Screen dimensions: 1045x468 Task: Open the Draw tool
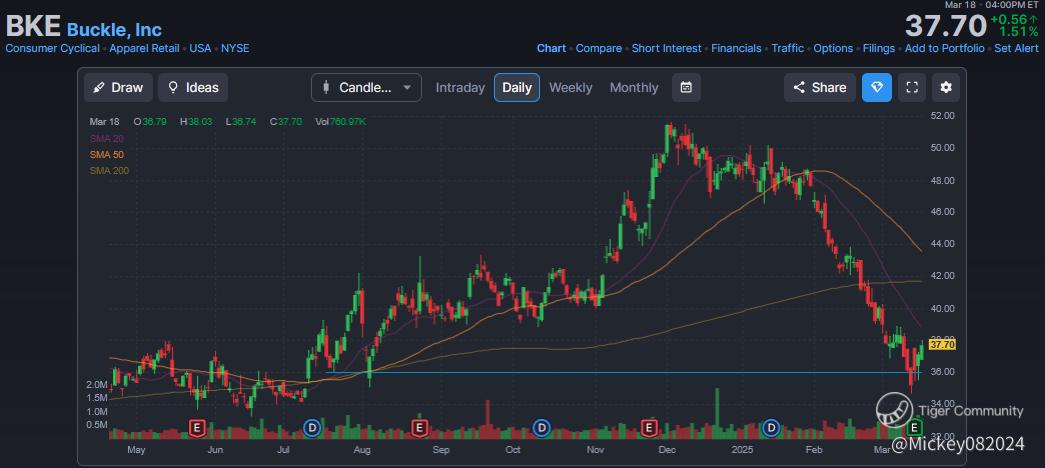119,87
